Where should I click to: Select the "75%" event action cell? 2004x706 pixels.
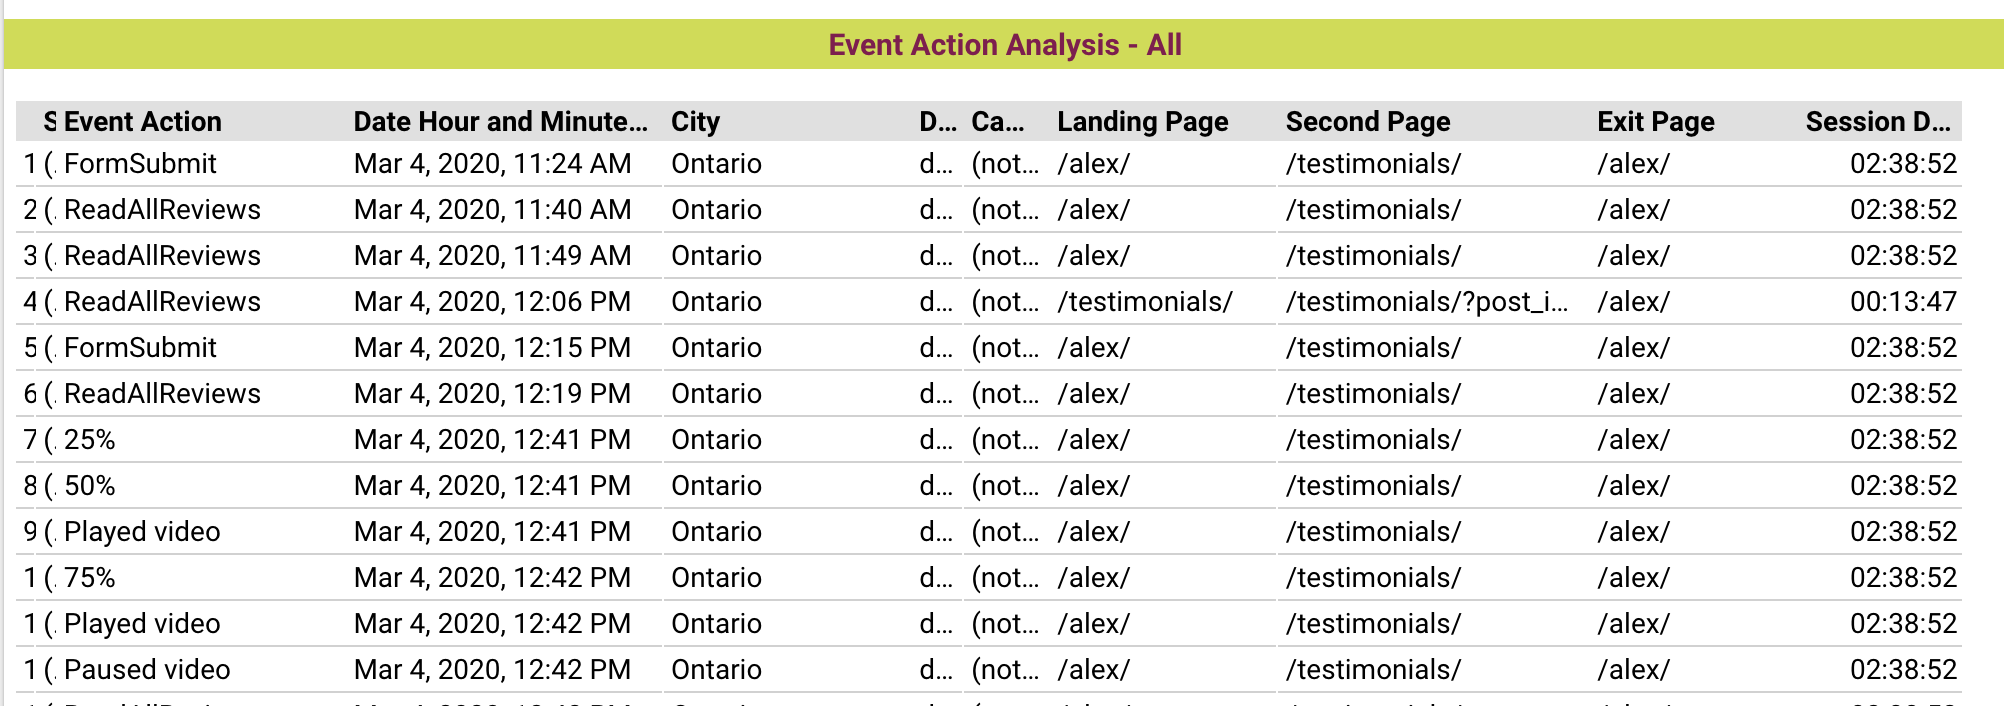point(90,578)
